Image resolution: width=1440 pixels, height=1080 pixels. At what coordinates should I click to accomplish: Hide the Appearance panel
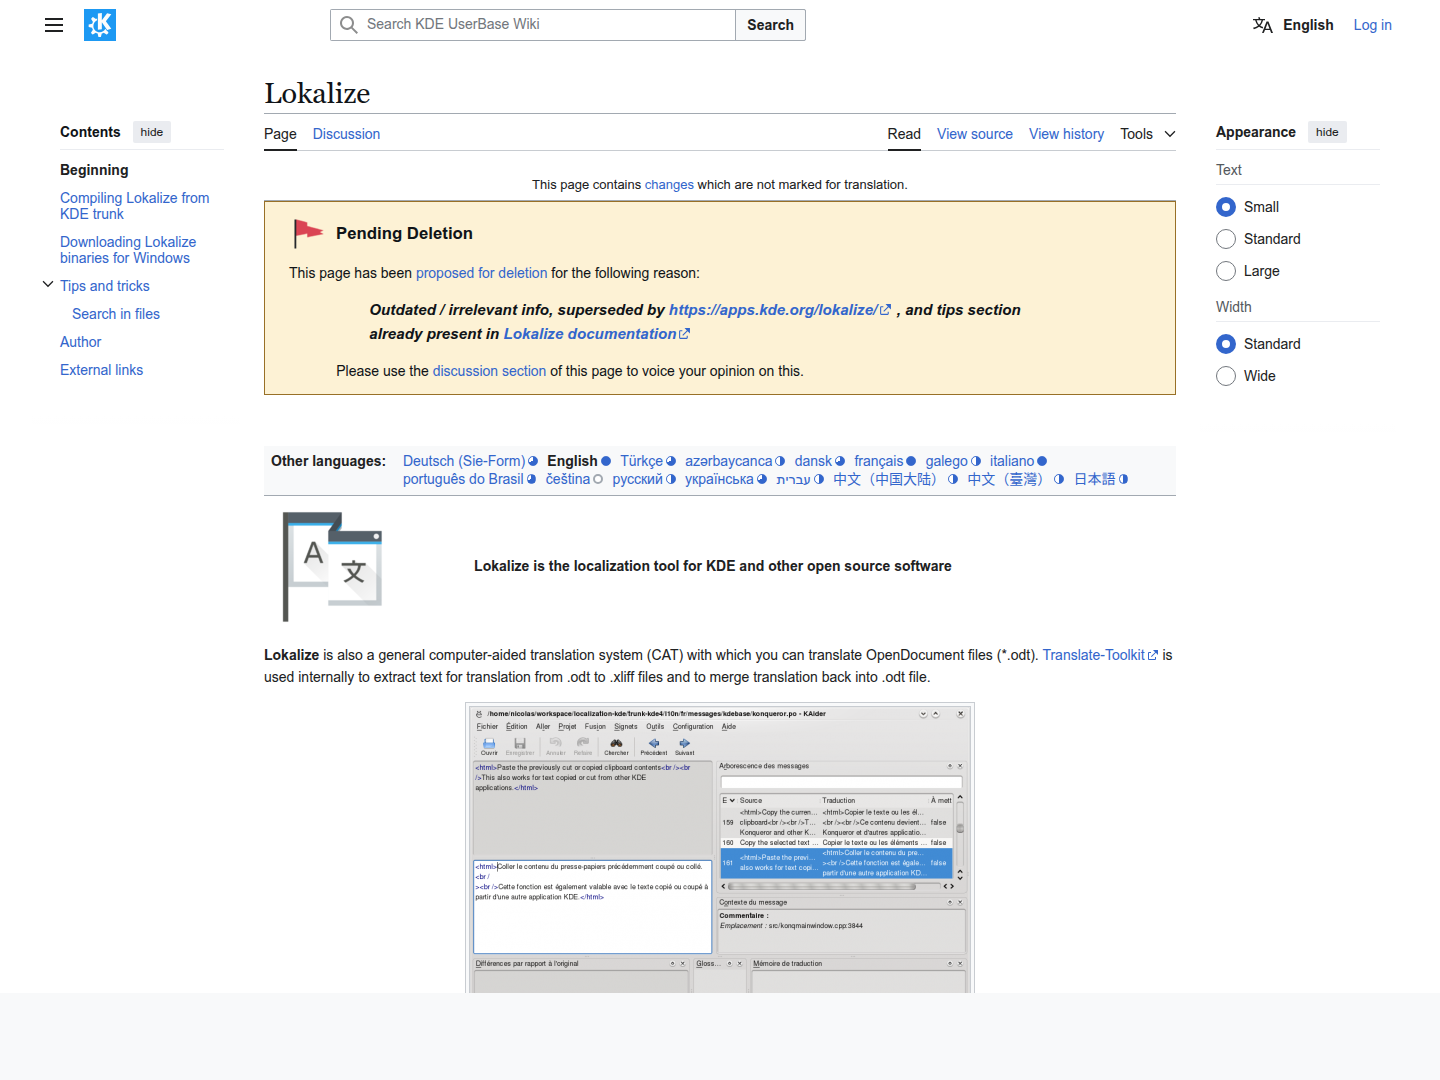[x=1327, y=132]
